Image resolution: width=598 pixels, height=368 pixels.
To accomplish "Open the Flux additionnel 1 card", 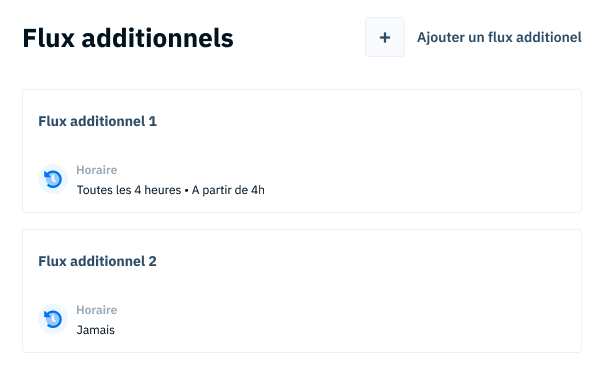I will 302,151.
